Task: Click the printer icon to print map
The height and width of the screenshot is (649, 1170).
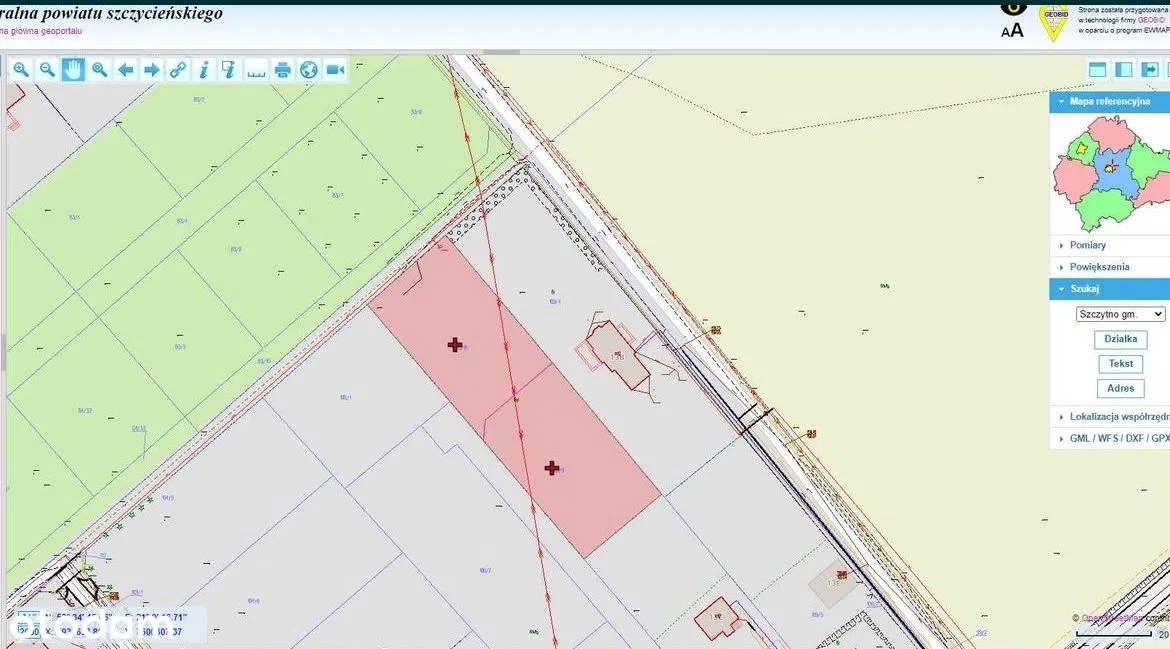Action: pyautogui.click(x=283, y=69)
